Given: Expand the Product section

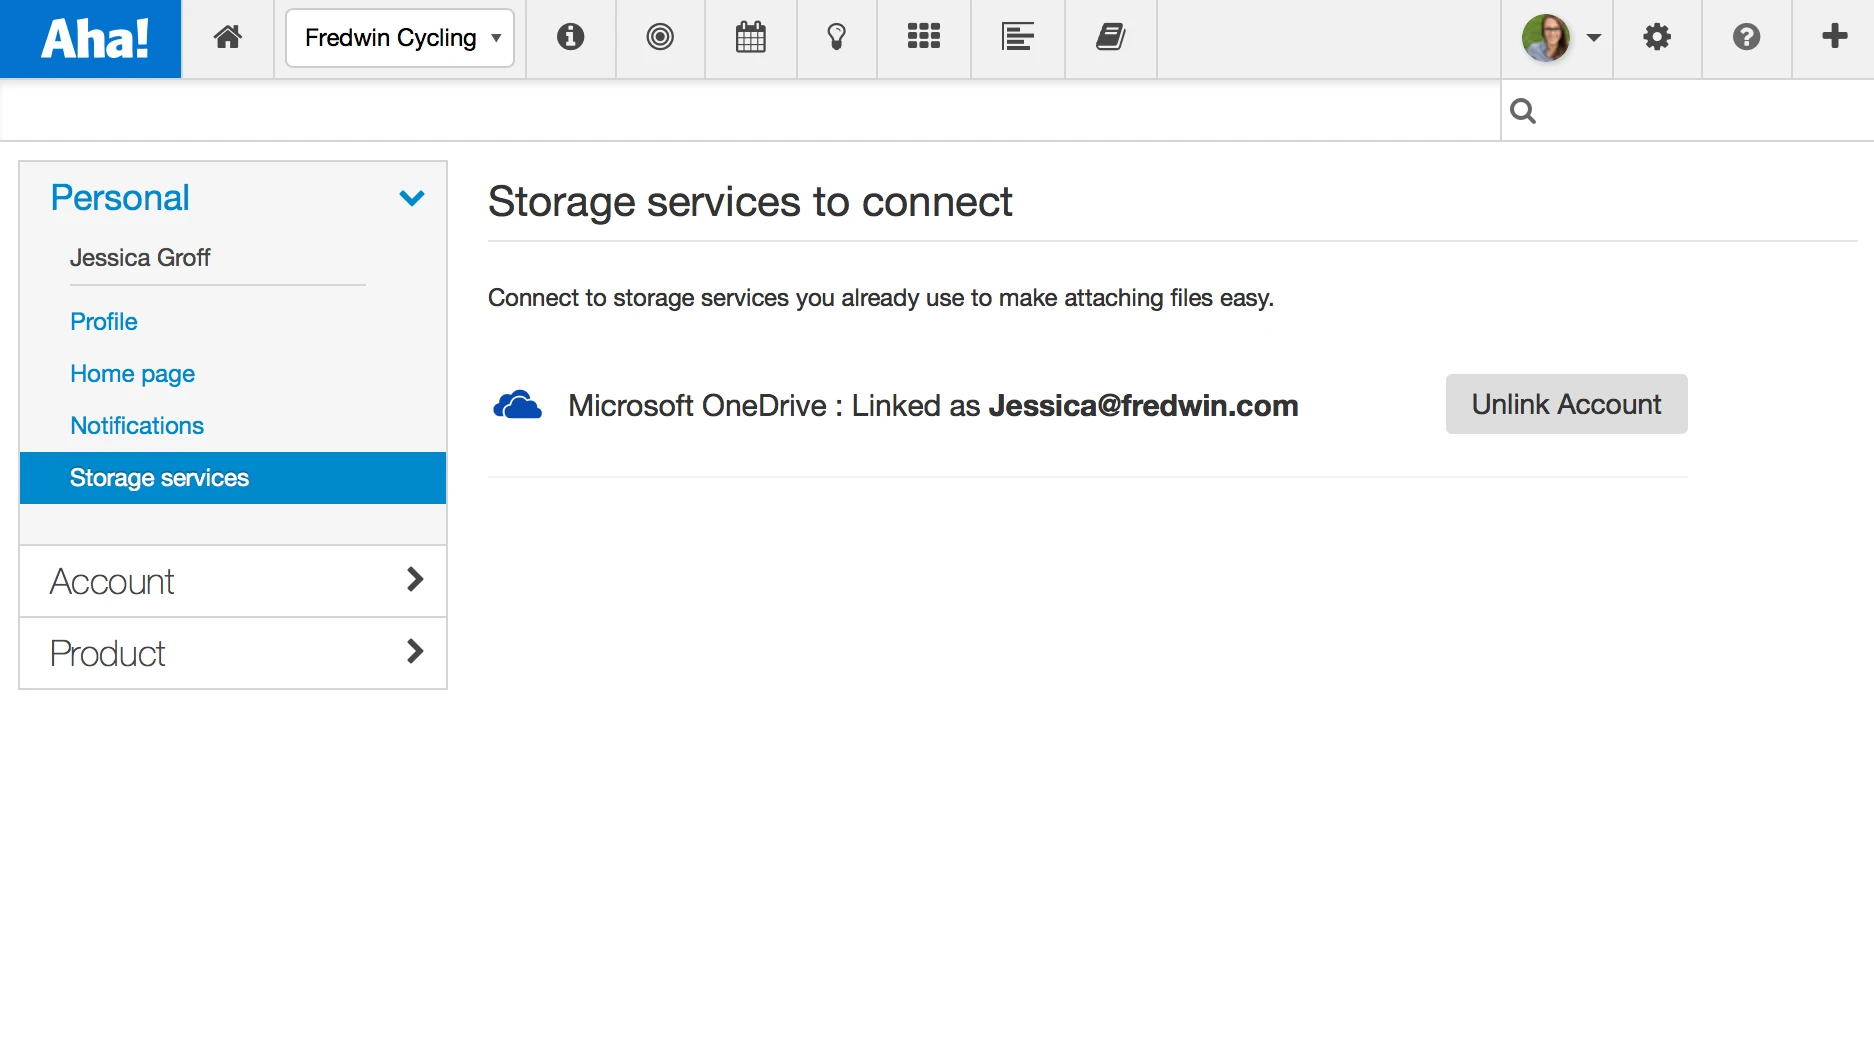Looking at the screenshot, I should click(232, 653).
